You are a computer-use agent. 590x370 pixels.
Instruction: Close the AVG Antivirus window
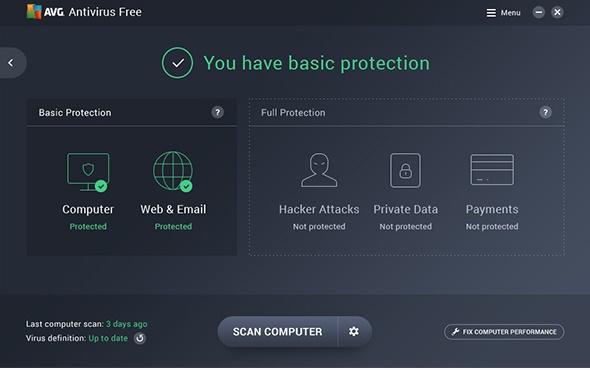click(557, 12)
